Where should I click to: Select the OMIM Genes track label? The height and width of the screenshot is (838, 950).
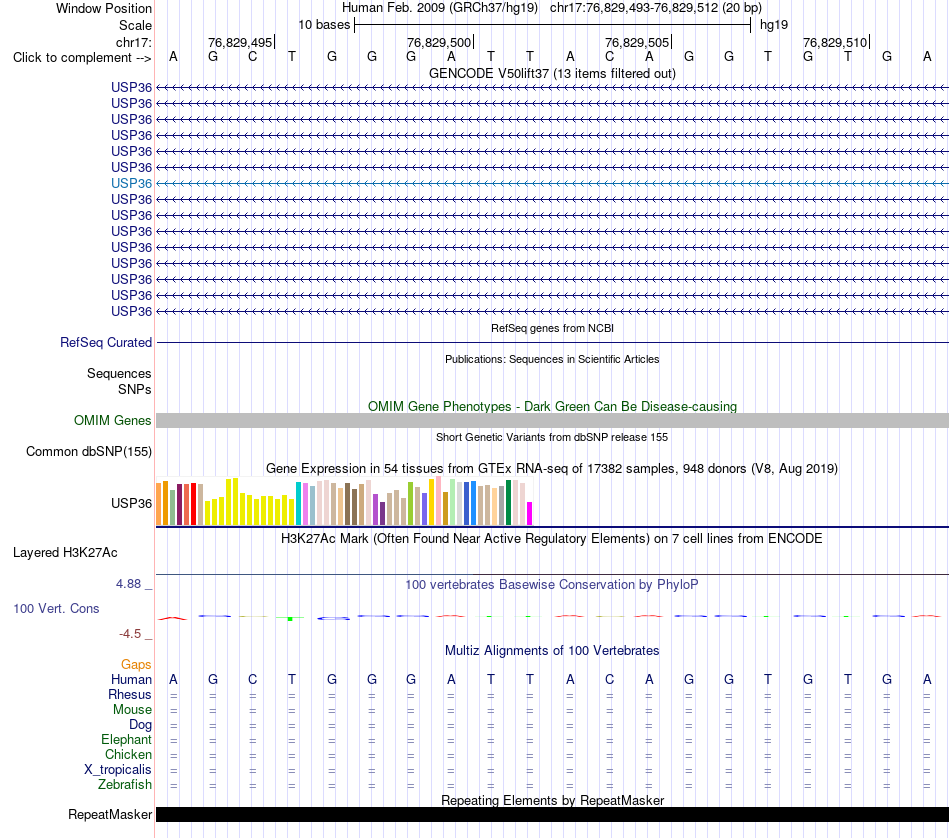pos(113,421)
